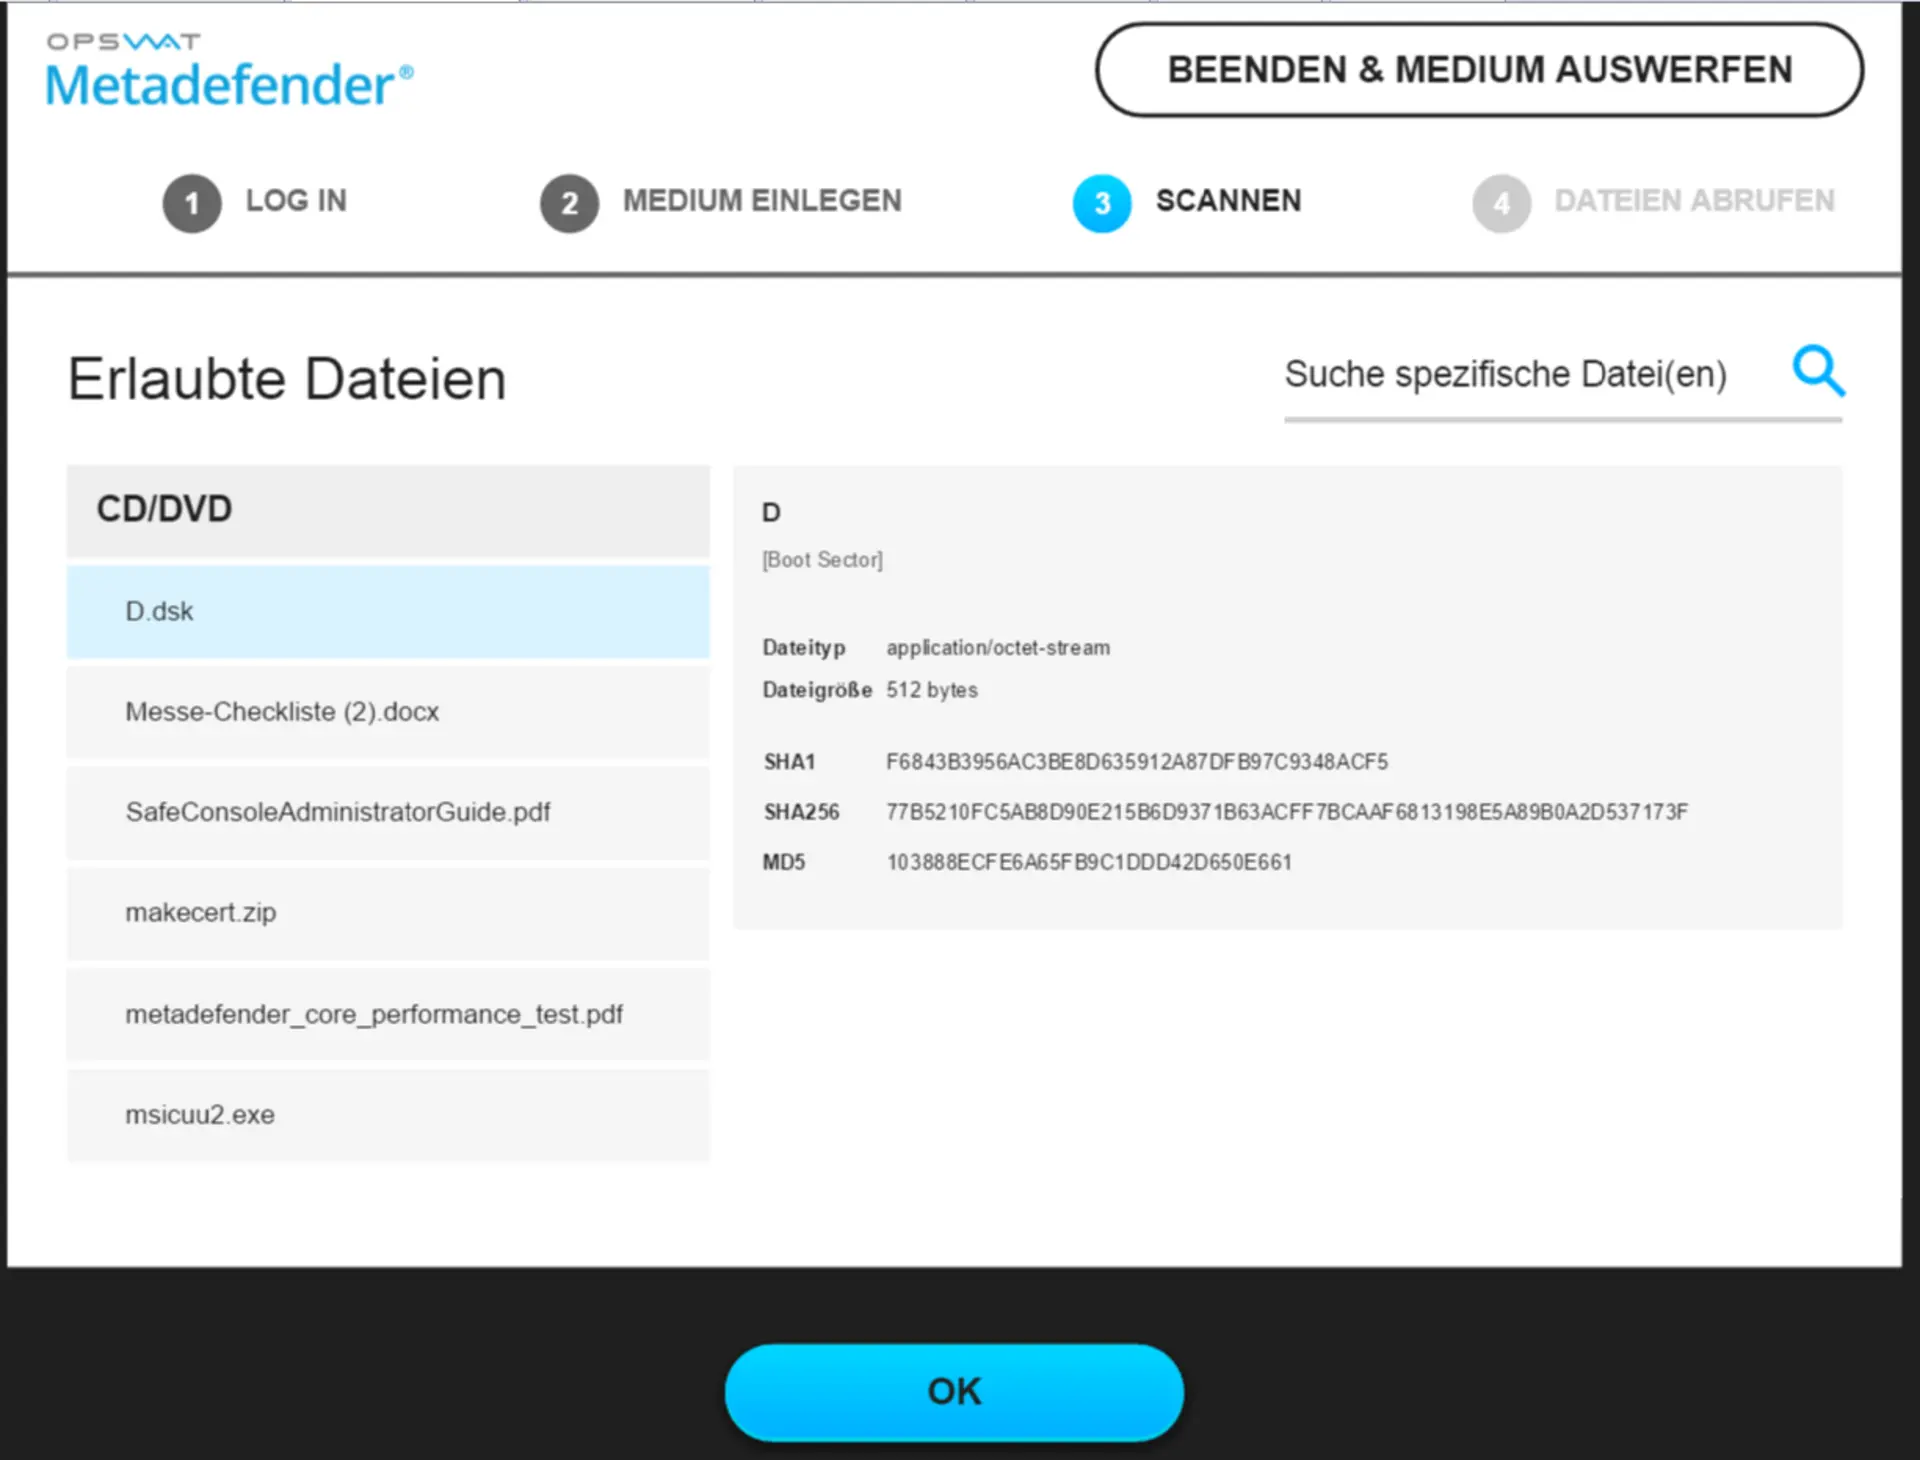Pick msicuu2.exe from the file list

[x=388, y=1115]
